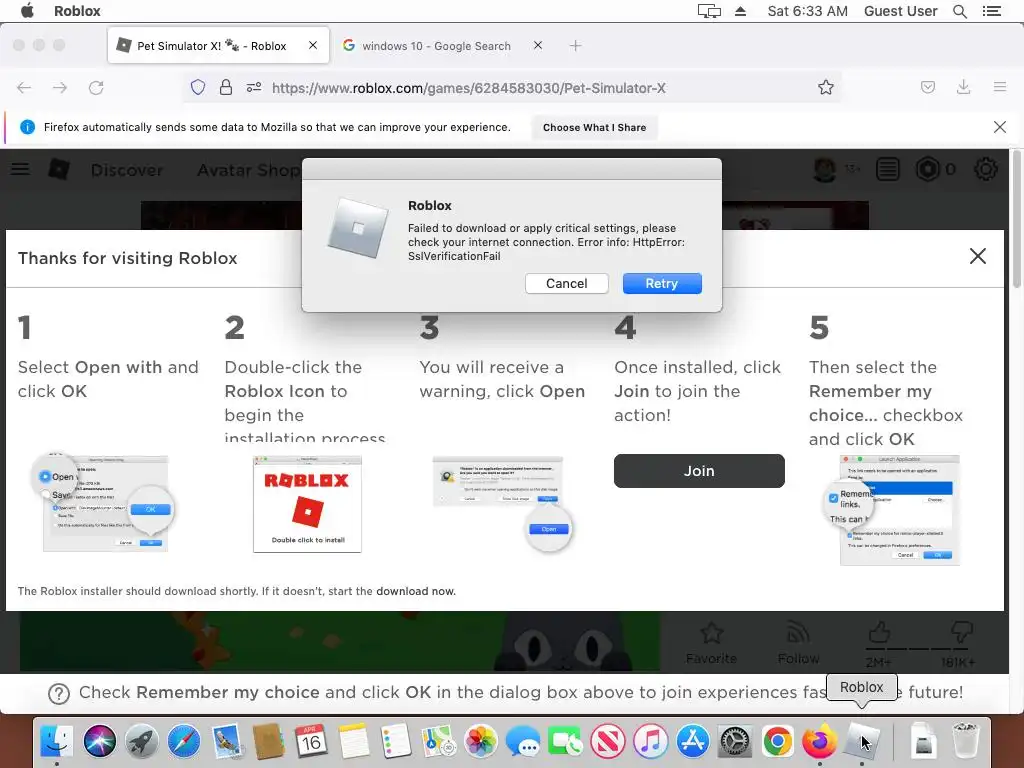
Task: Click the Roblox logo on site header
Action: pyautogui.click(x=59, y=169)
